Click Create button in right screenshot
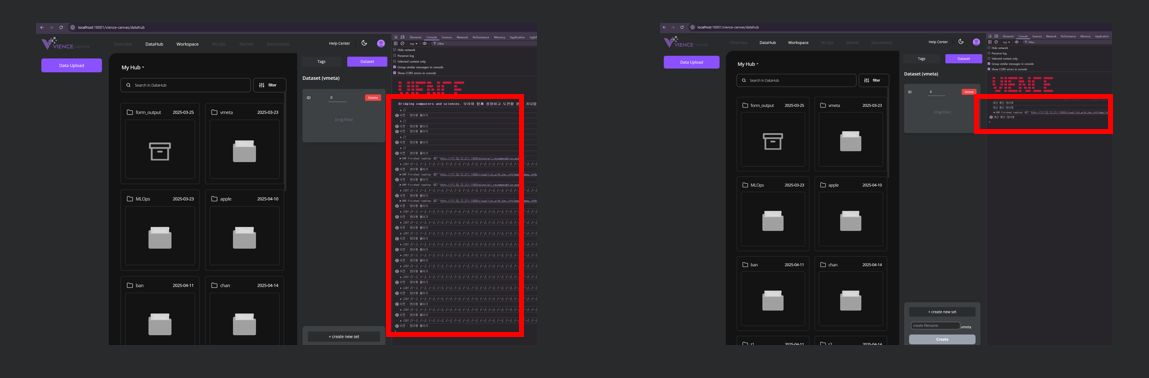The width and height of the screenshot is (1149, 378). (x=942, y=339)
